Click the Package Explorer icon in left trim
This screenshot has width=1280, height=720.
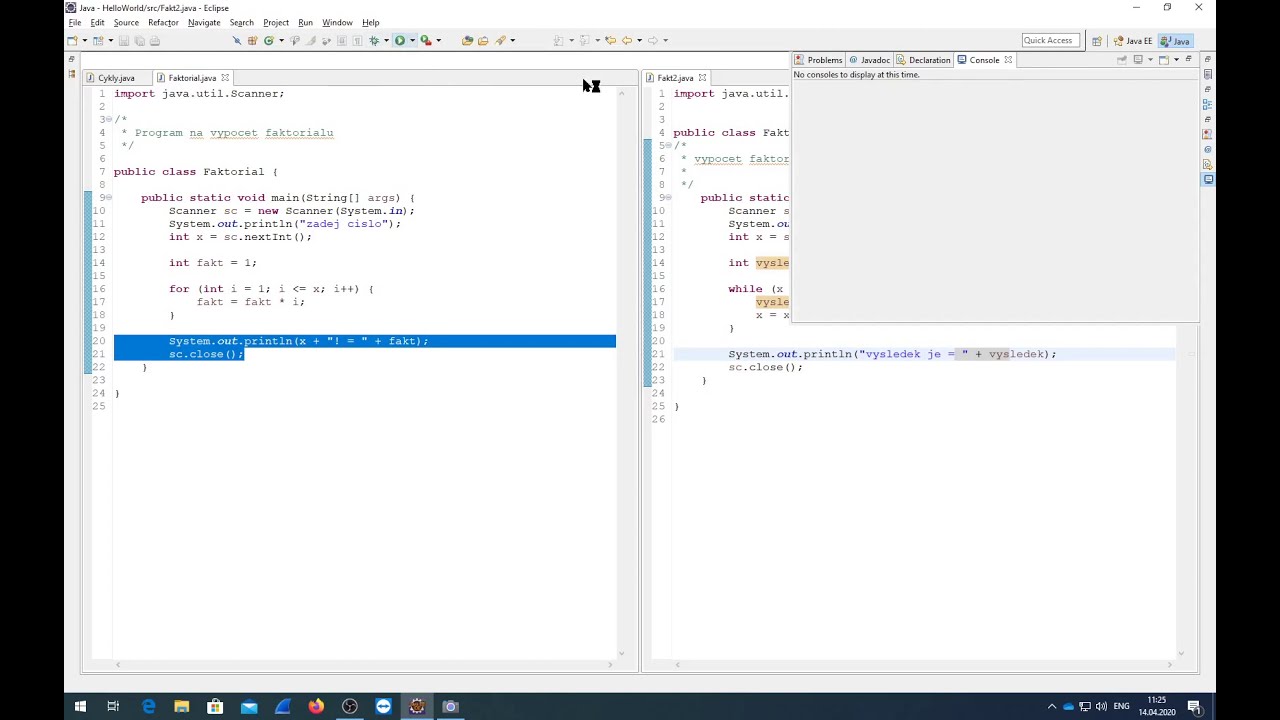tap(71, 74)
